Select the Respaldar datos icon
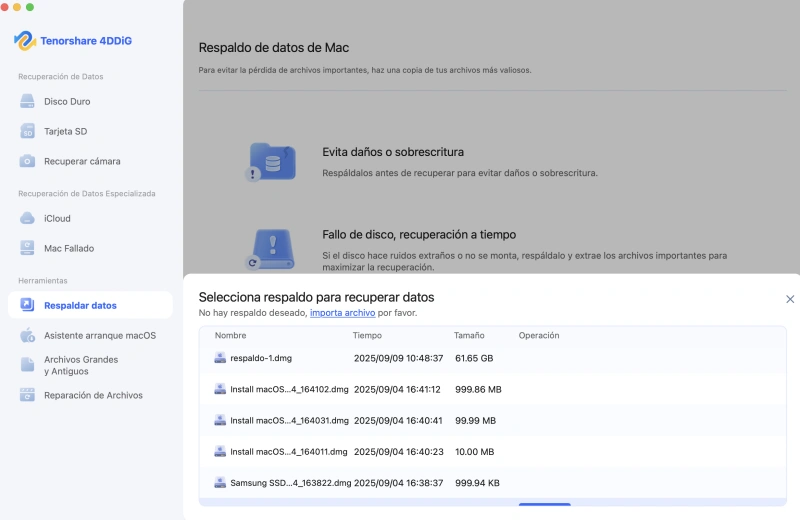This screenshot has width=800, height=520. coord(27,305)
